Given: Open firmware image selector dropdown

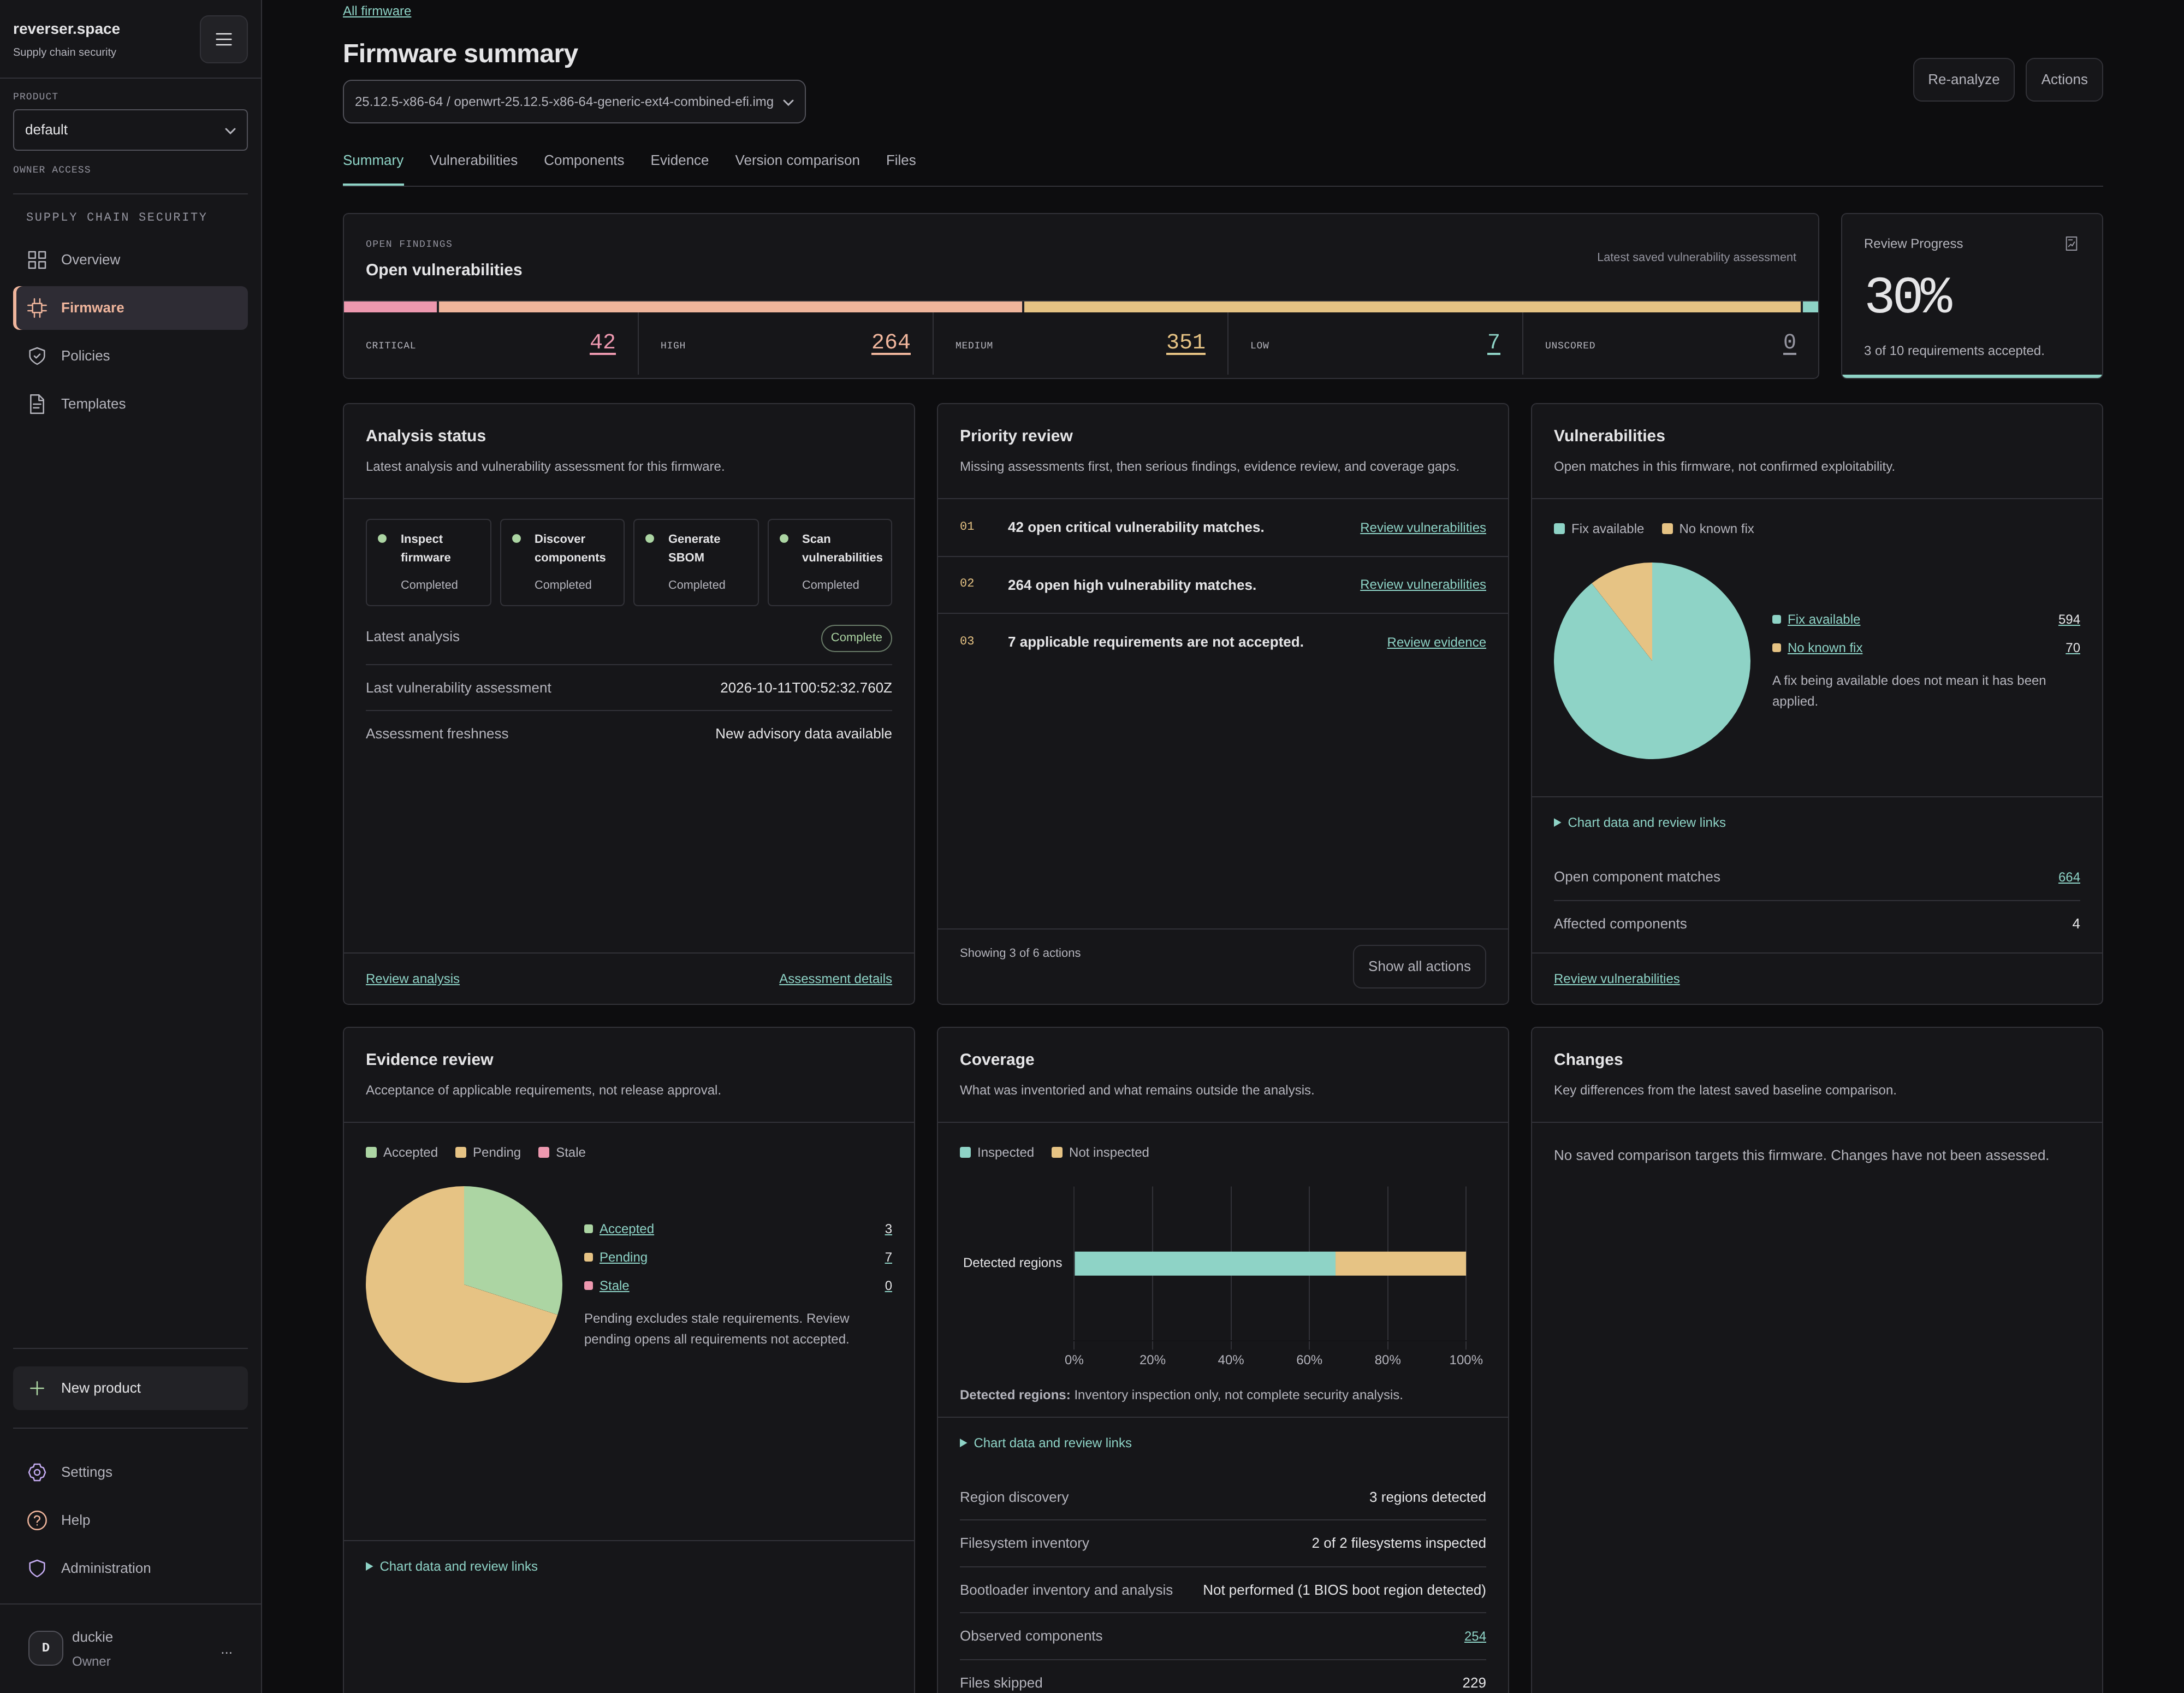Looking at the screenshot, I should pos(574,102).
